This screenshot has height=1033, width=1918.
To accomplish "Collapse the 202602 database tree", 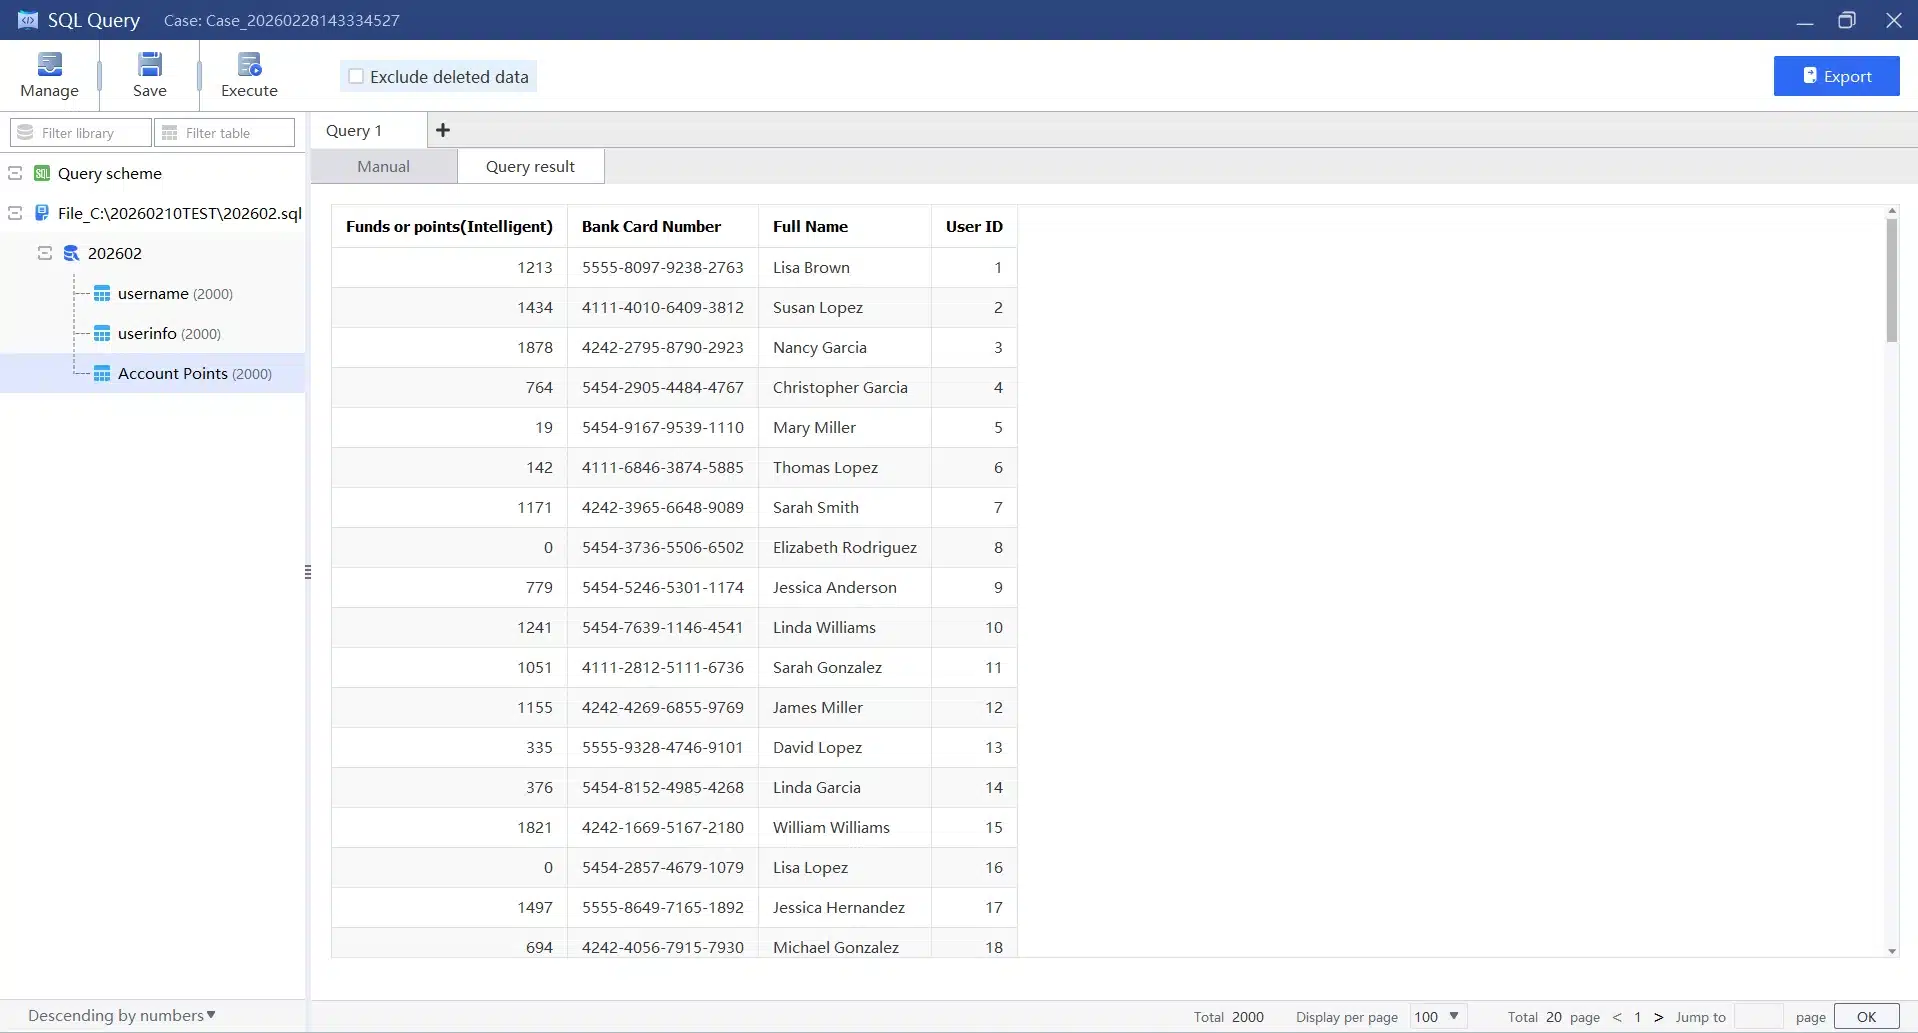I will [43, 253].
